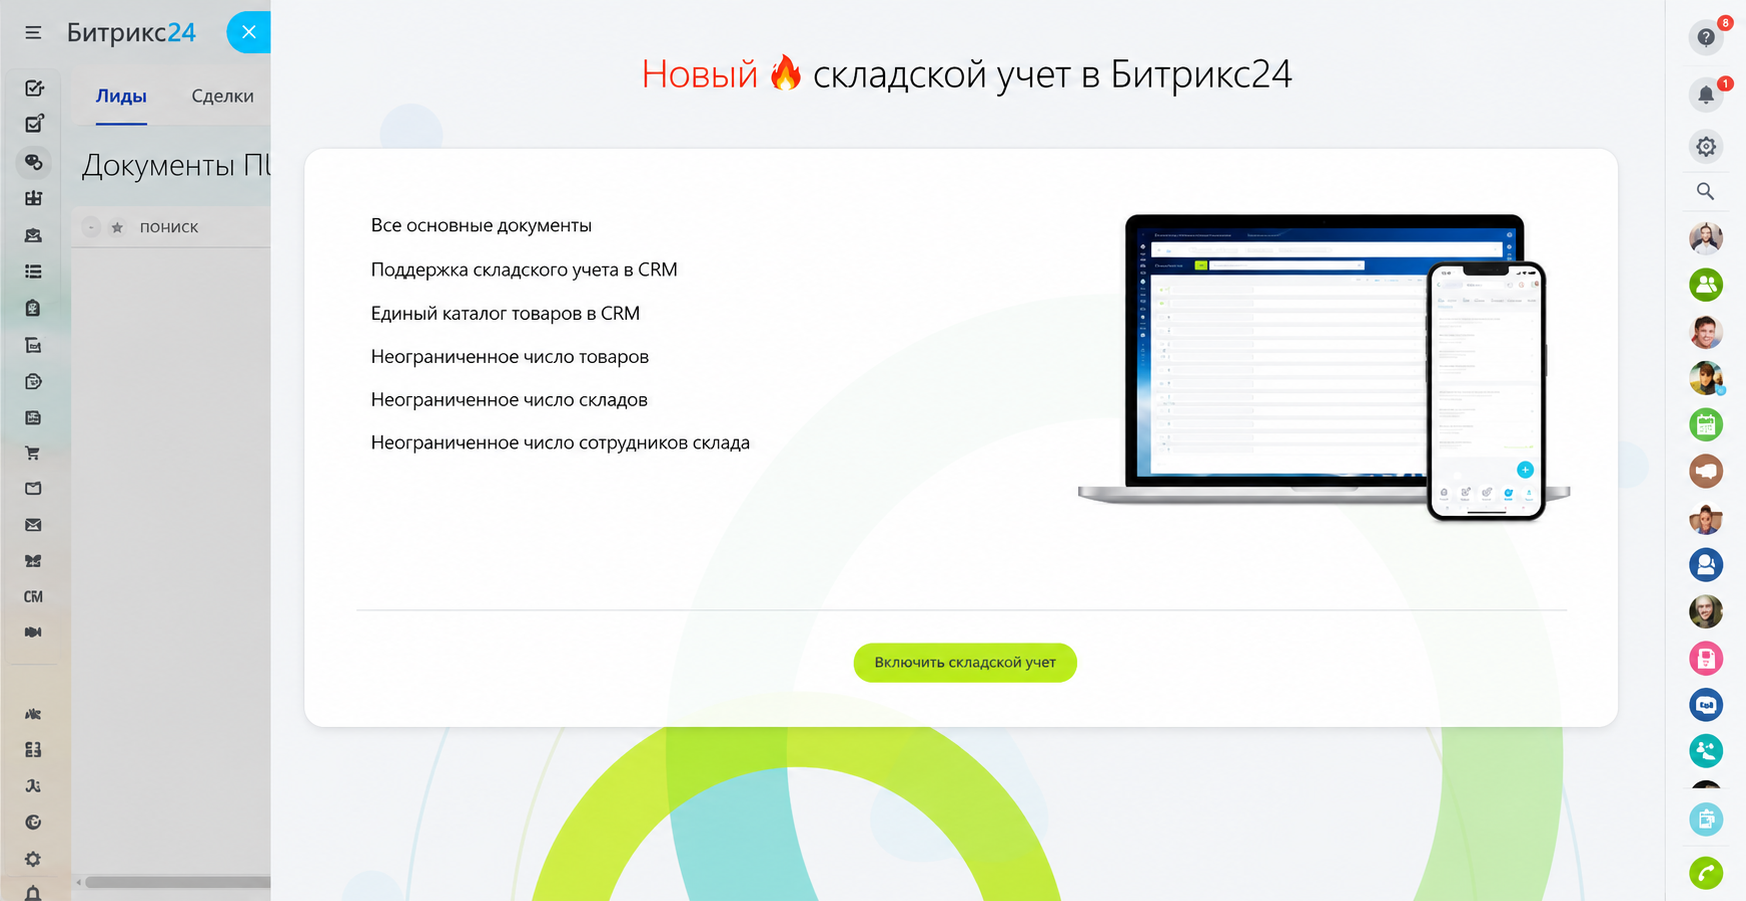This screenshot has height=901, width=1746.
Task: Click the horizontal scrollbar at bottom left
Action: (177, 882)
